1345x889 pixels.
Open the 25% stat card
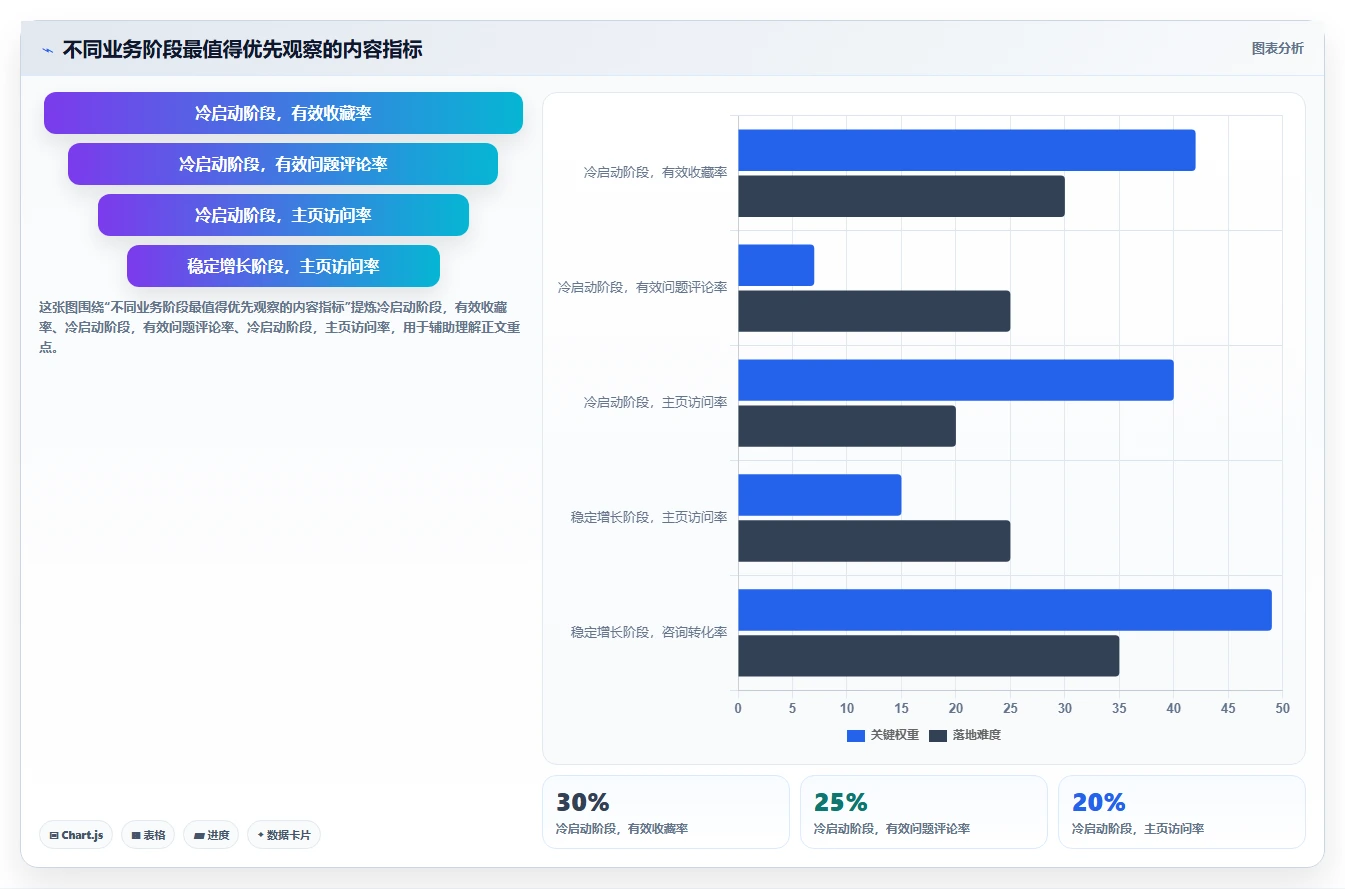(x=924, y=812)
